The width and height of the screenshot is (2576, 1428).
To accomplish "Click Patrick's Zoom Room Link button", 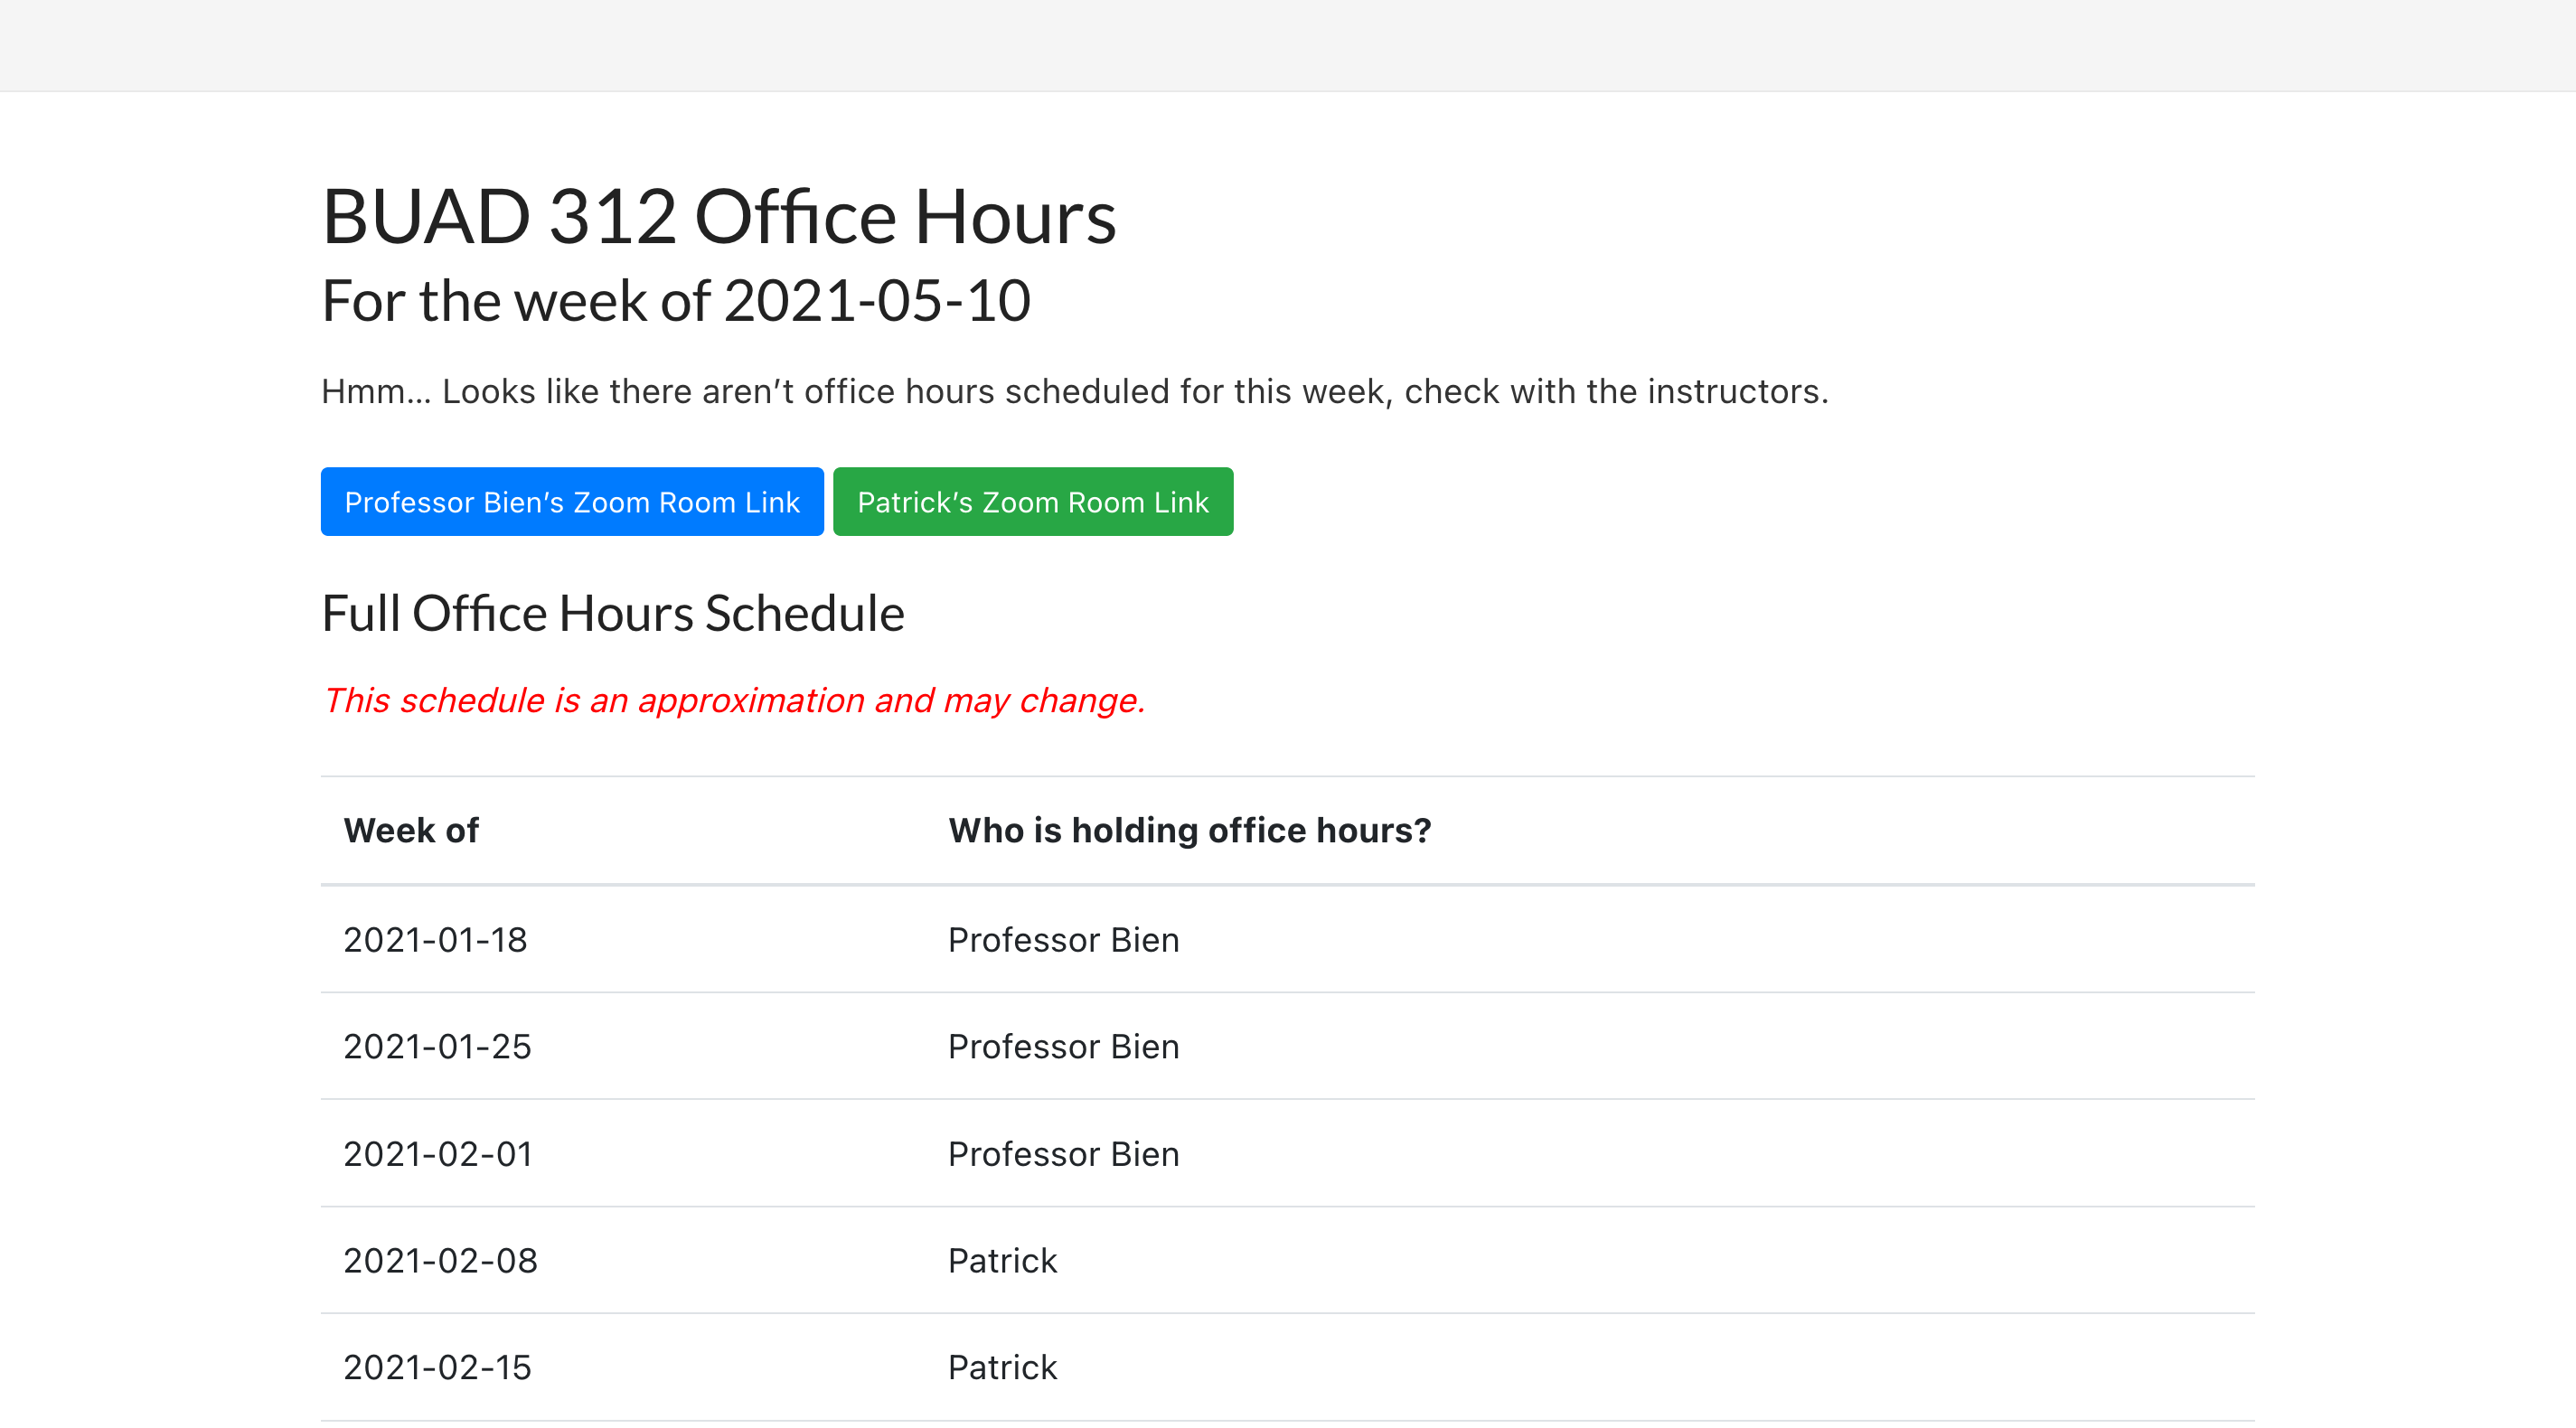I will coord(1033,501).
